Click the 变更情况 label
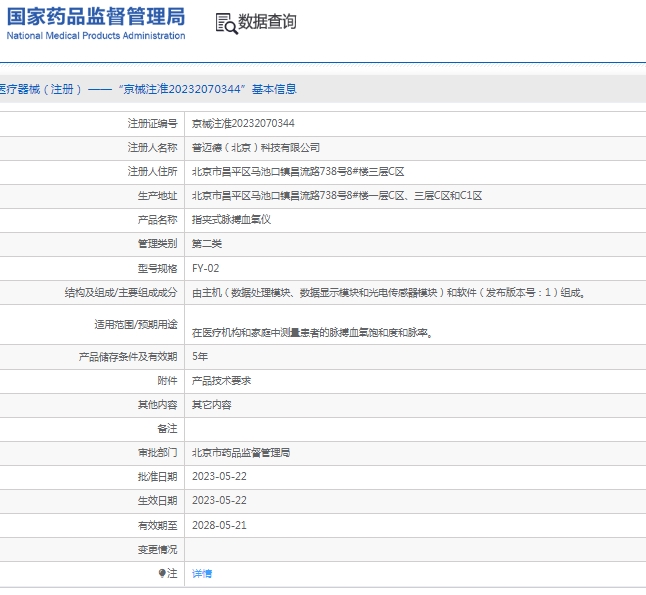Viewport: 646px width, 595px height. coord(157,549)
